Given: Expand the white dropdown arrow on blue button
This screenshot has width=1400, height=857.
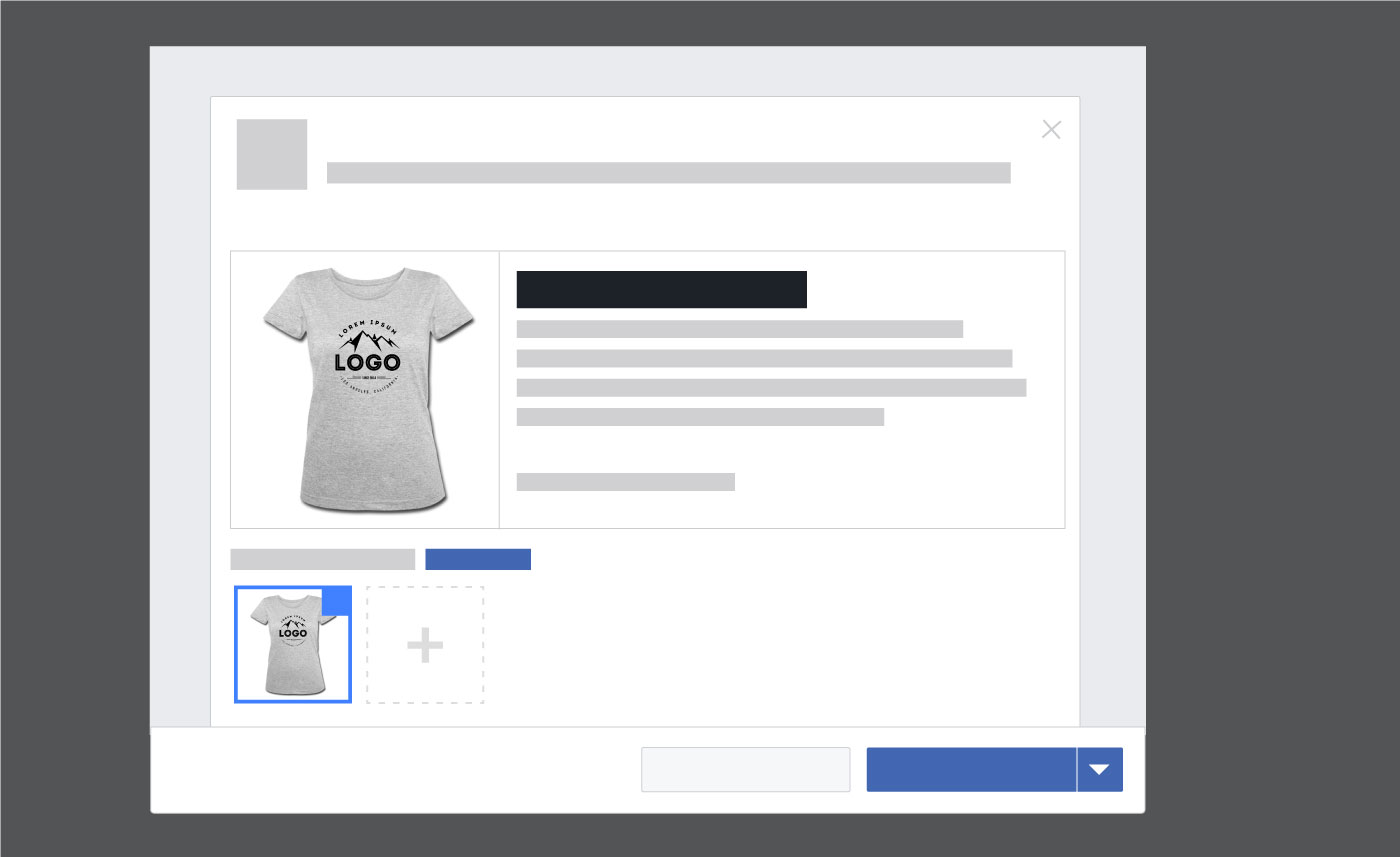Looking at the screenshot, I should pos(1099,769).
